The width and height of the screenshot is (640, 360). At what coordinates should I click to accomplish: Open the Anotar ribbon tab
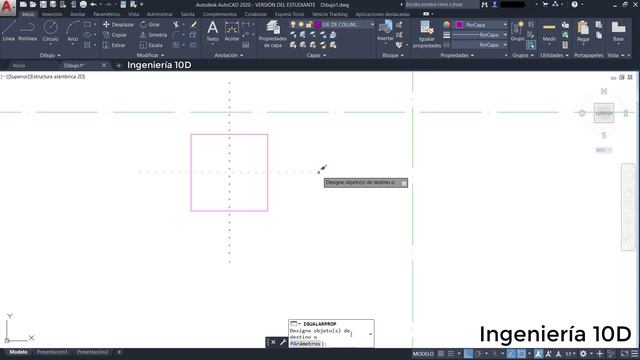click(78, 14)
